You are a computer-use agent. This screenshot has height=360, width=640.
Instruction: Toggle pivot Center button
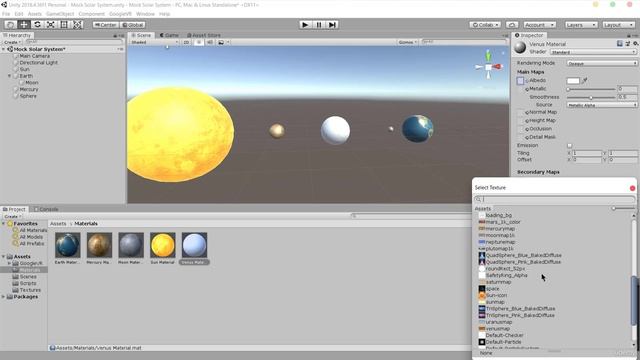click(x=106, y=25)
